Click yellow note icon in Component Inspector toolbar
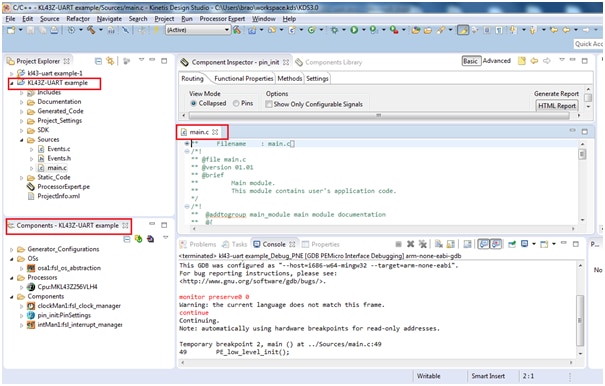 [x=522, y=61]
